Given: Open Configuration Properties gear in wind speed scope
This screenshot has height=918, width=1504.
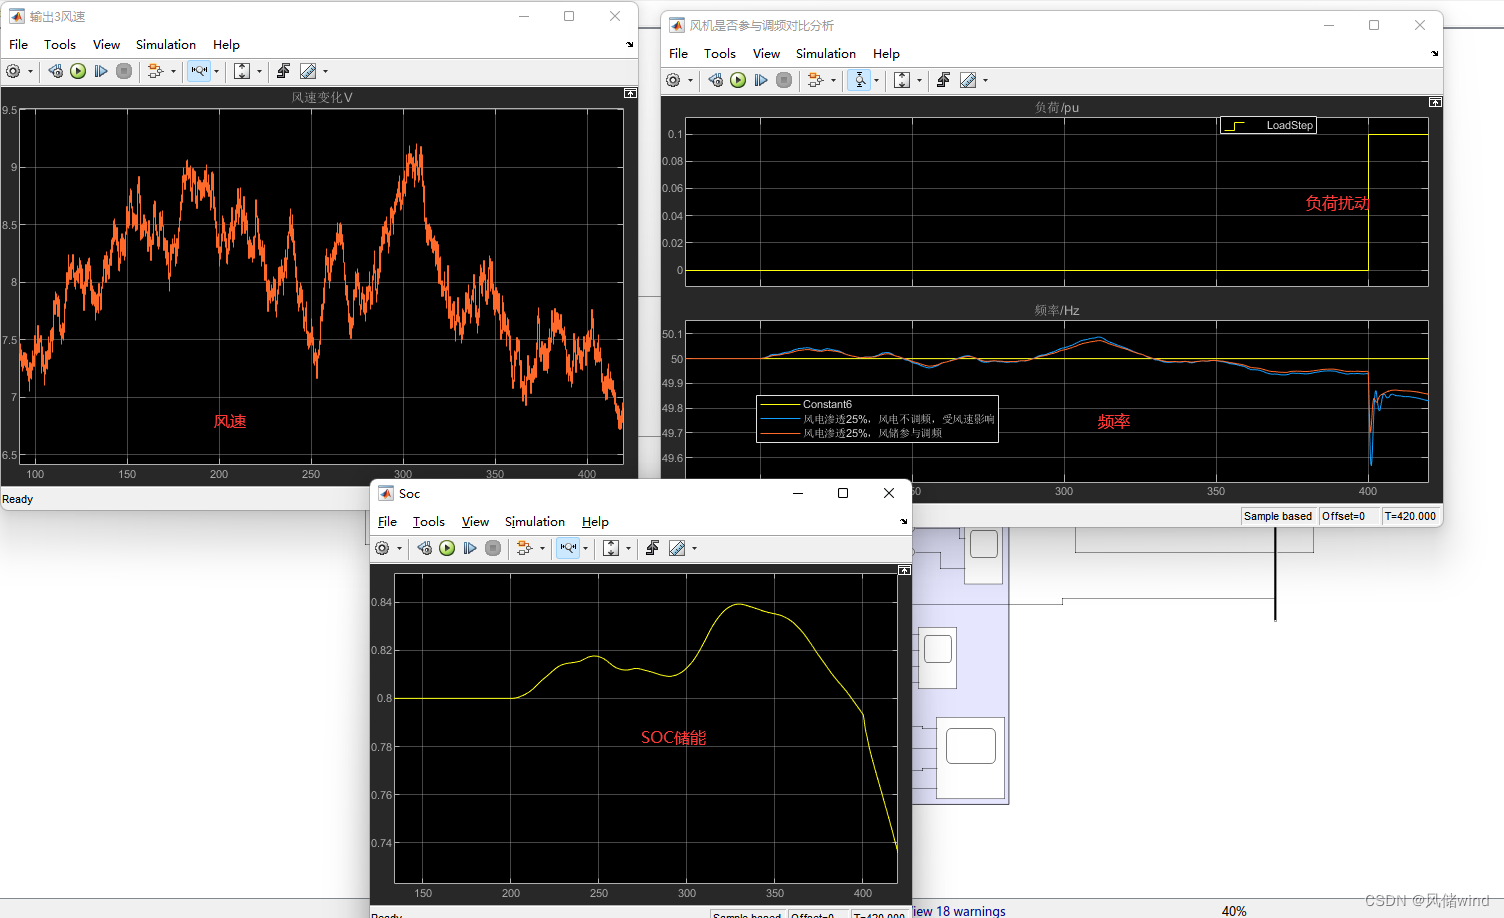Looking at the screenshot, I should (x=13, y=71).
